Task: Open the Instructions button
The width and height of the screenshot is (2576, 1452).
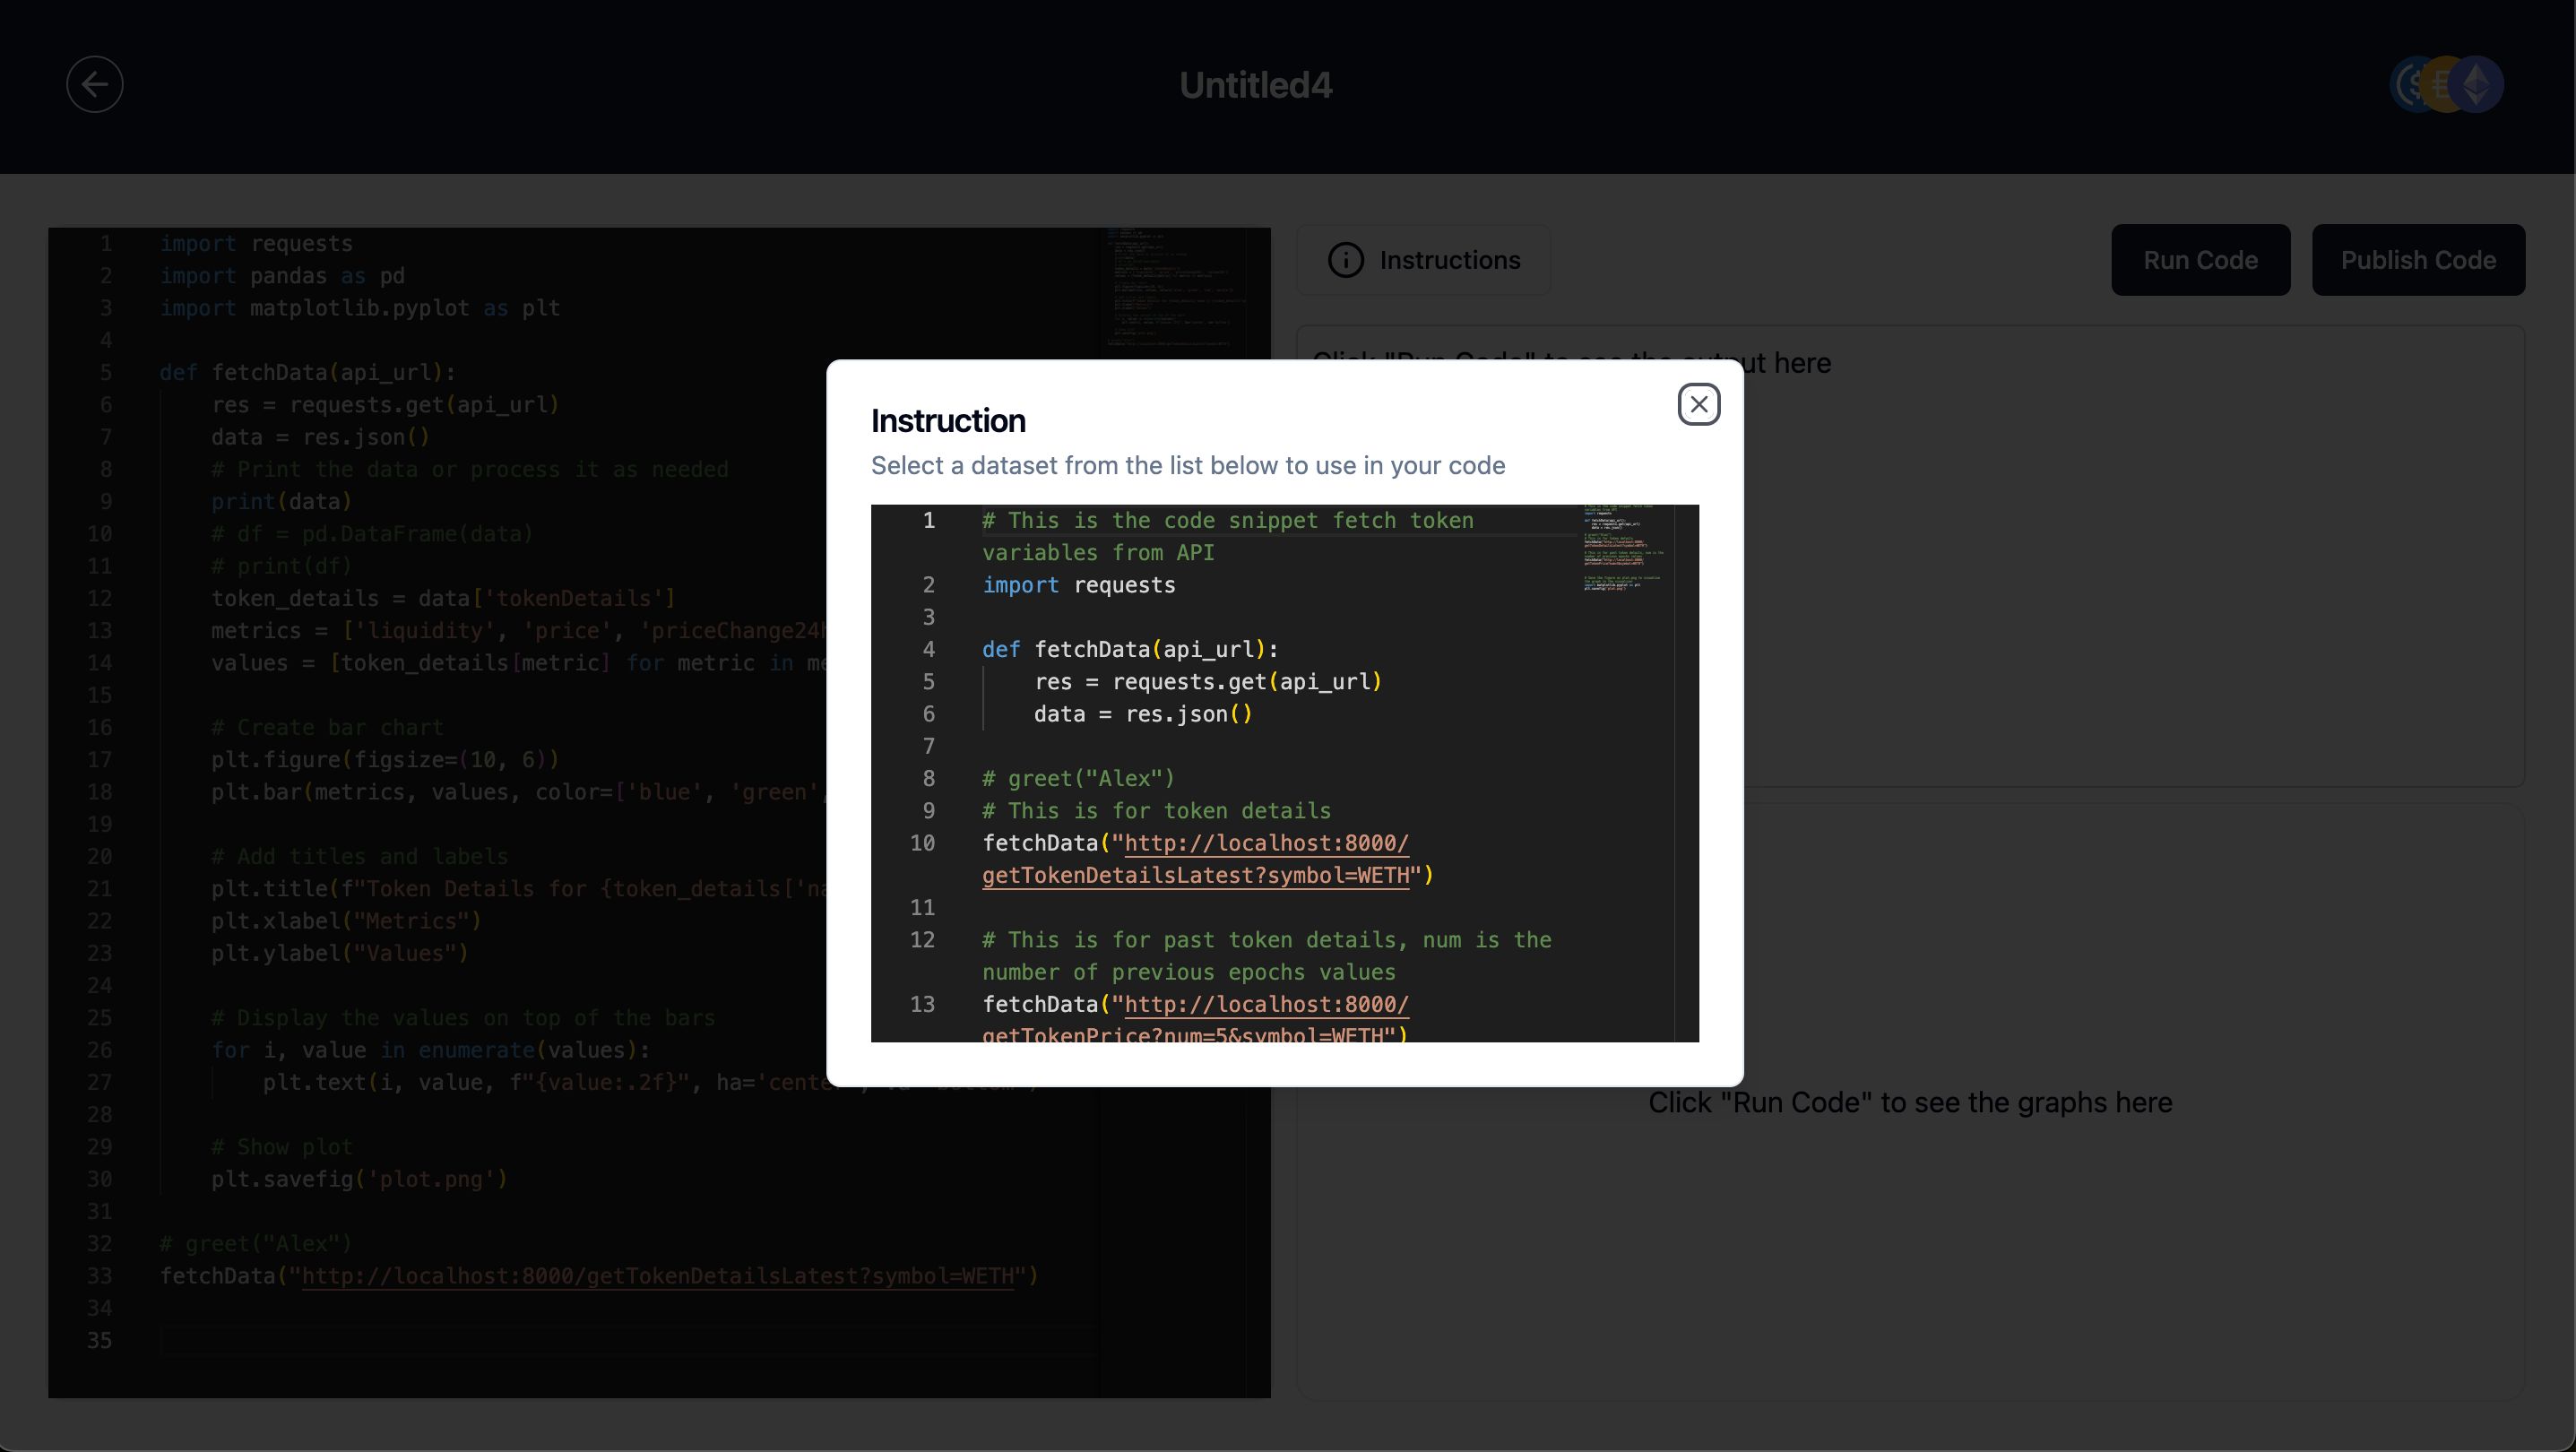Action: [x=1423, y=260]
